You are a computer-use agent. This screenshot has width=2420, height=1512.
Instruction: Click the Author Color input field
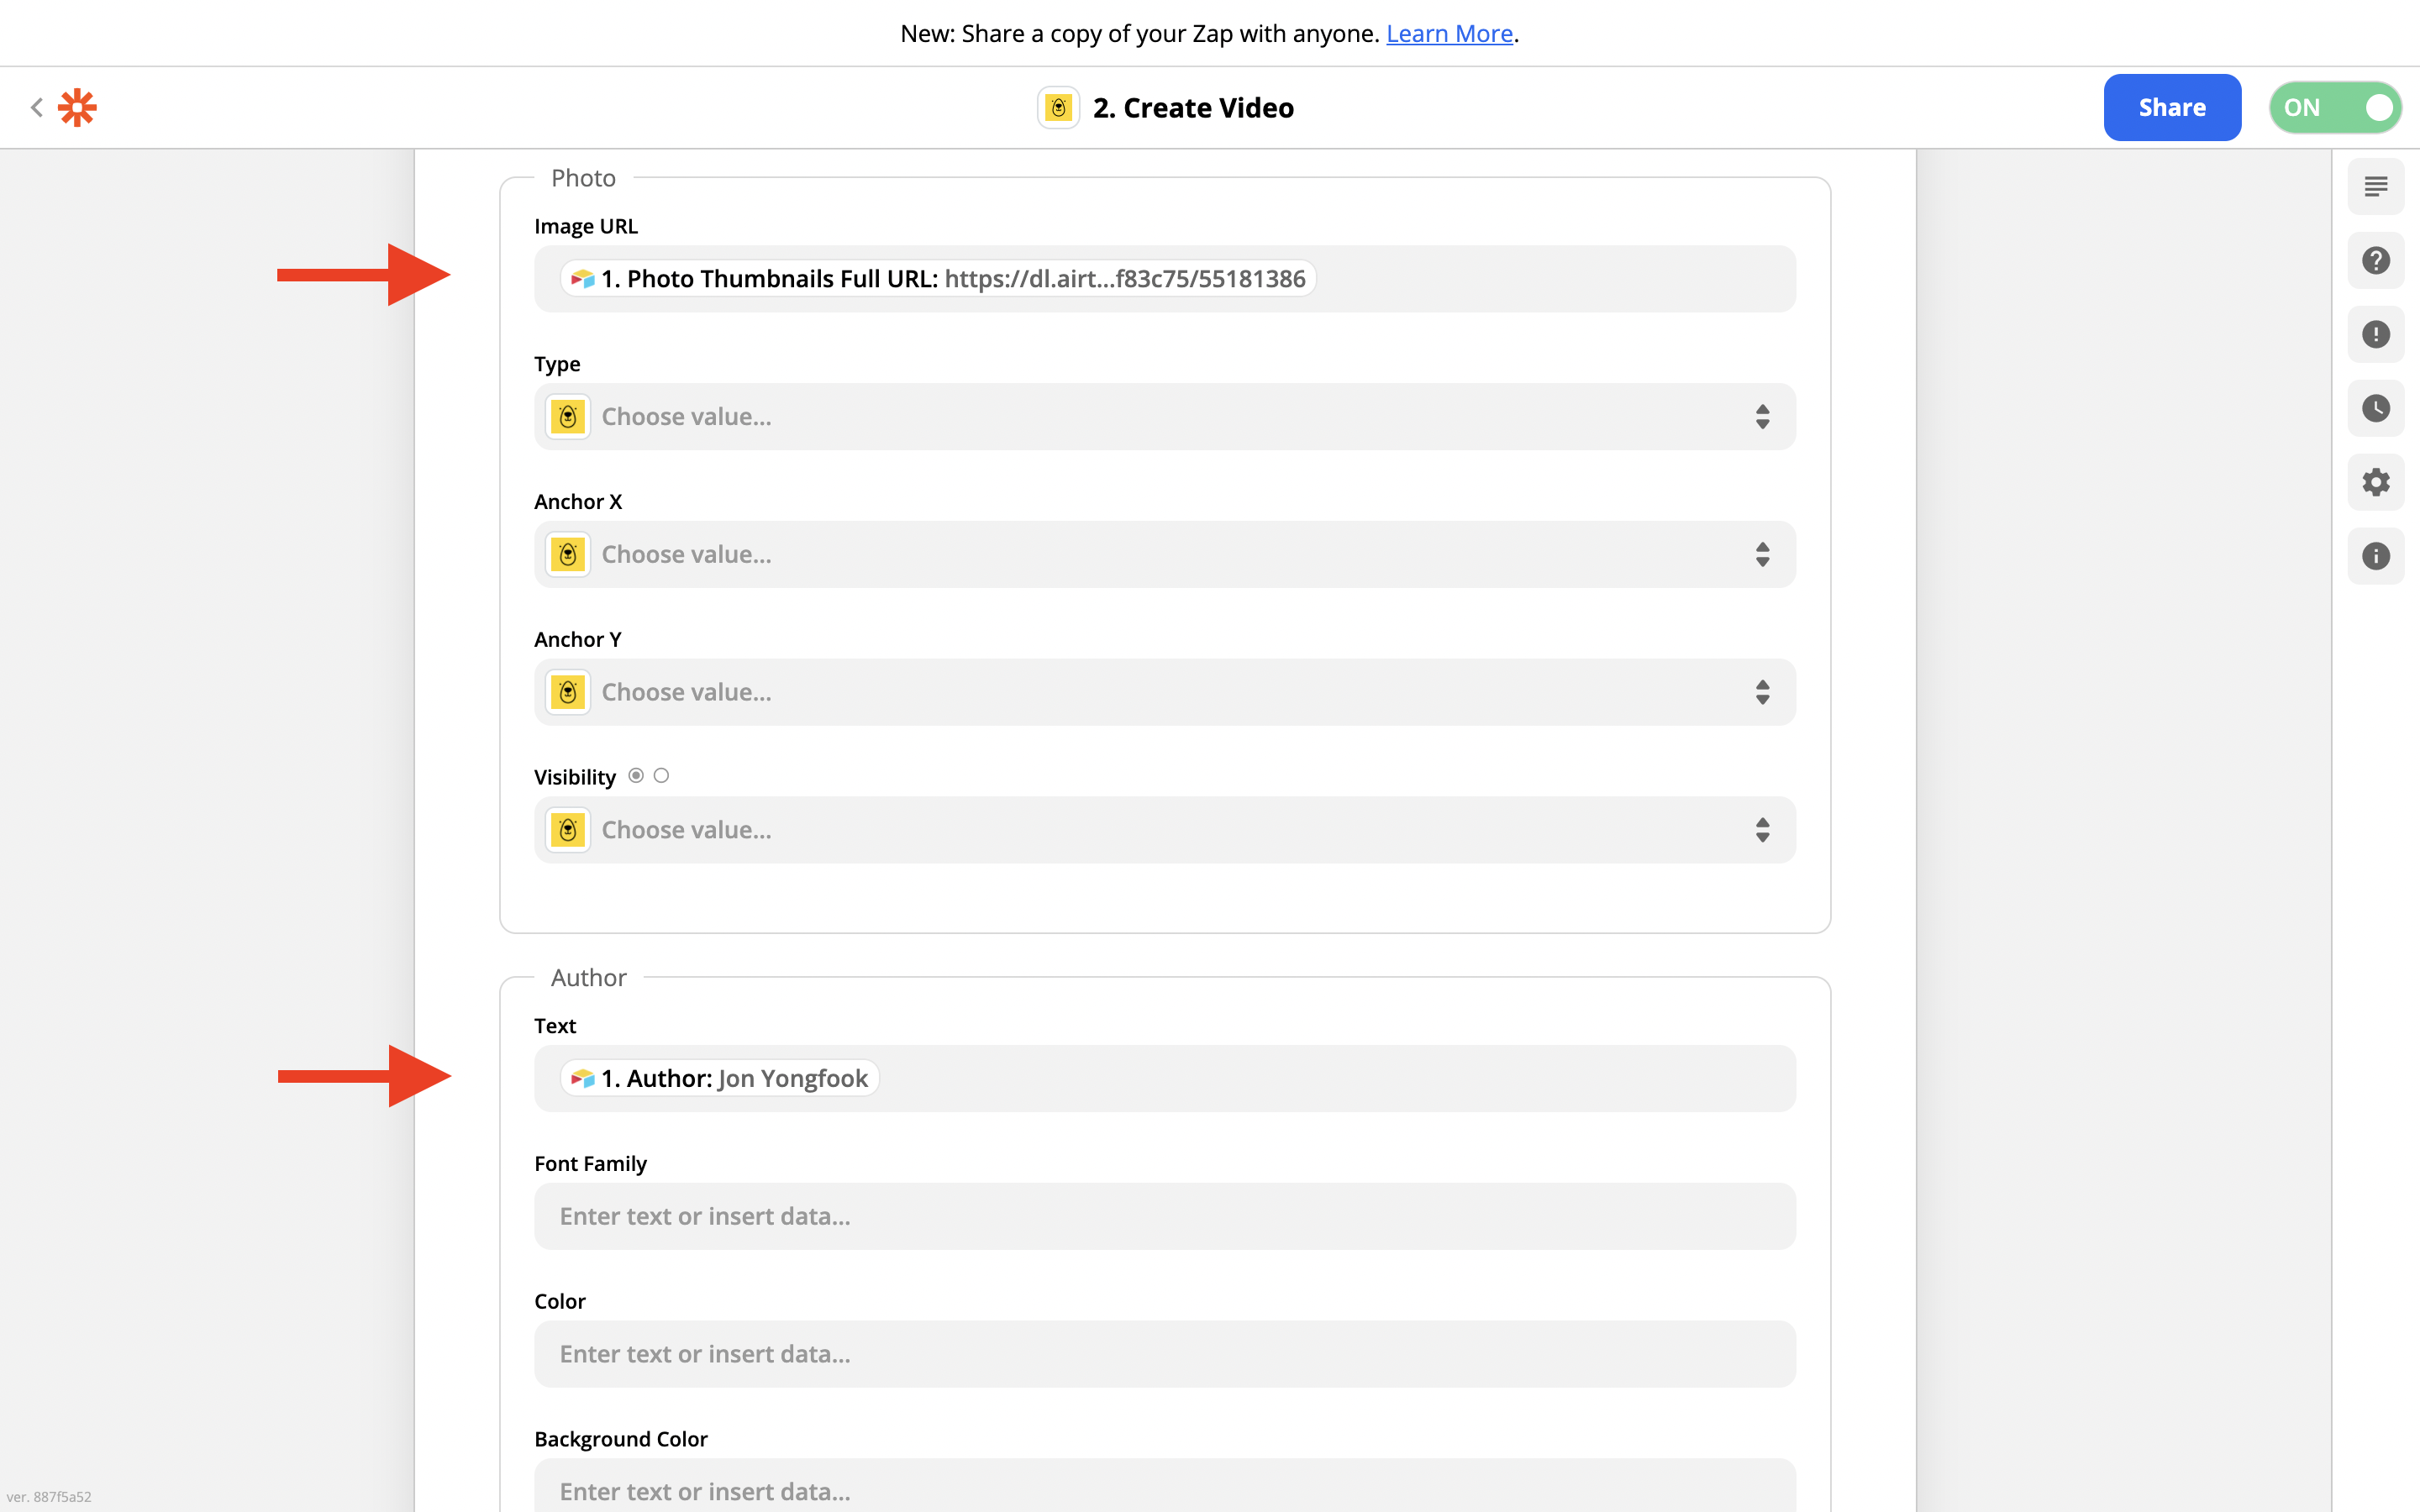click(1164, 1353)
